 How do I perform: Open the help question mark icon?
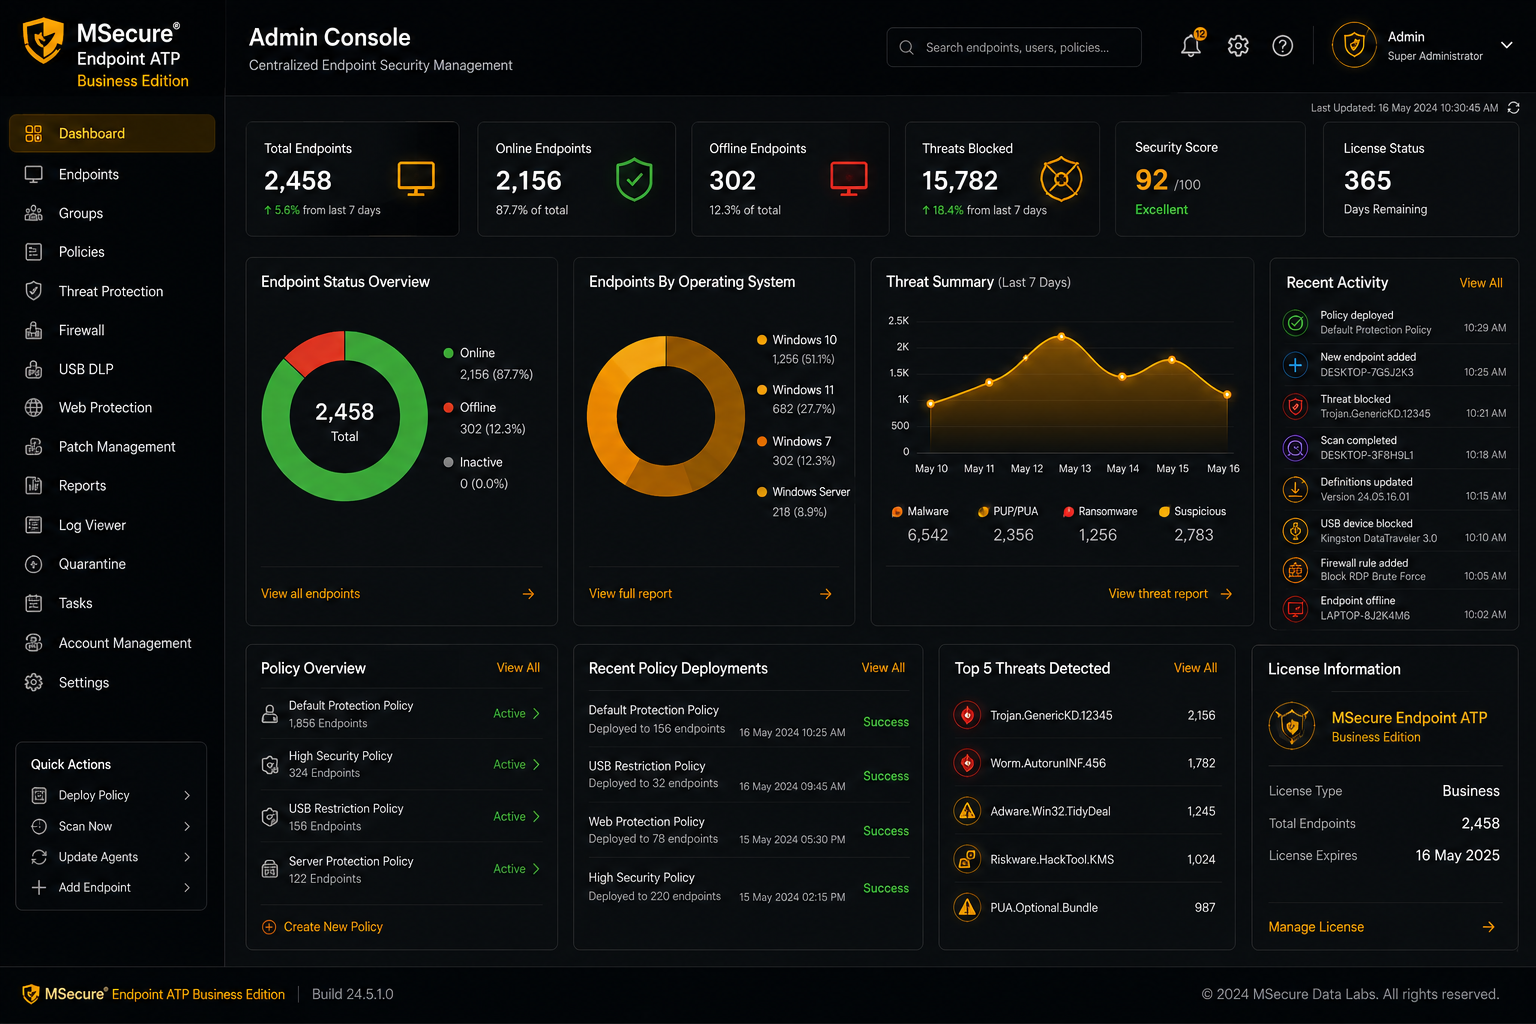[x=1282, y=46]
